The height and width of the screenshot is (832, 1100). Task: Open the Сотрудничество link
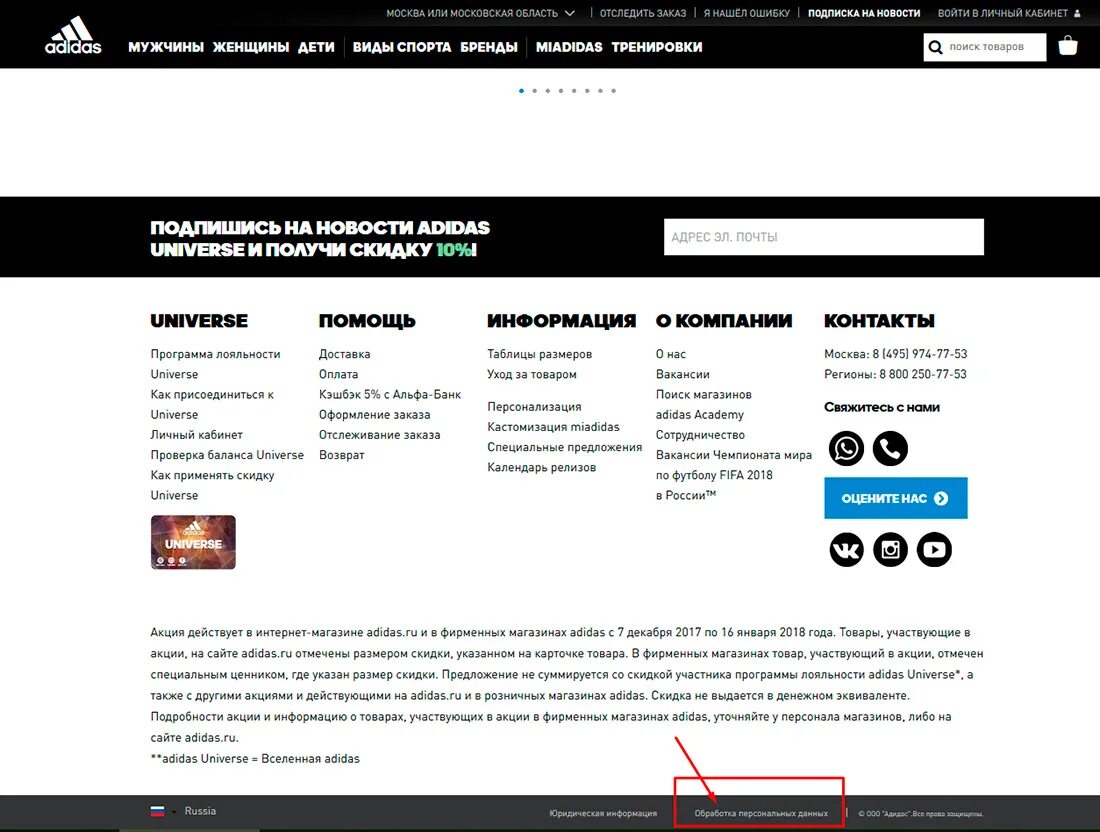[x=700, y=435]
